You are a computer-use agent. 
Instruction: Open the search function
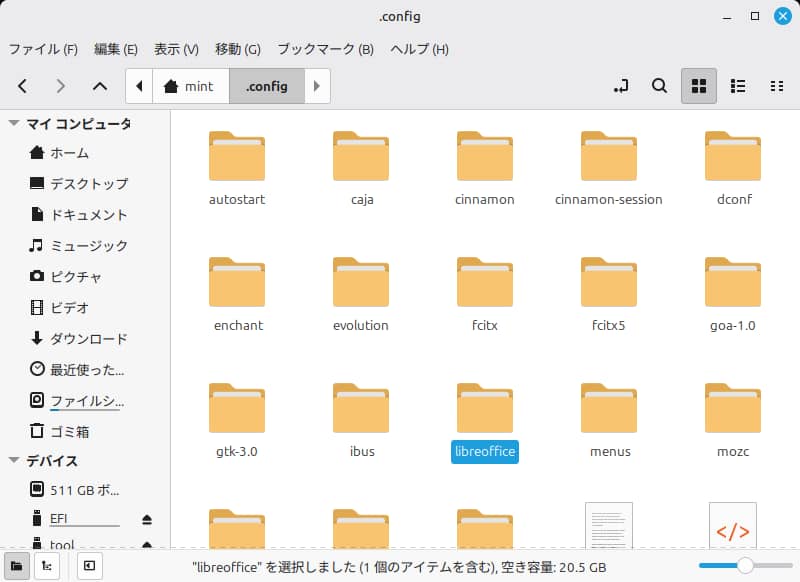tap(659, 86)
